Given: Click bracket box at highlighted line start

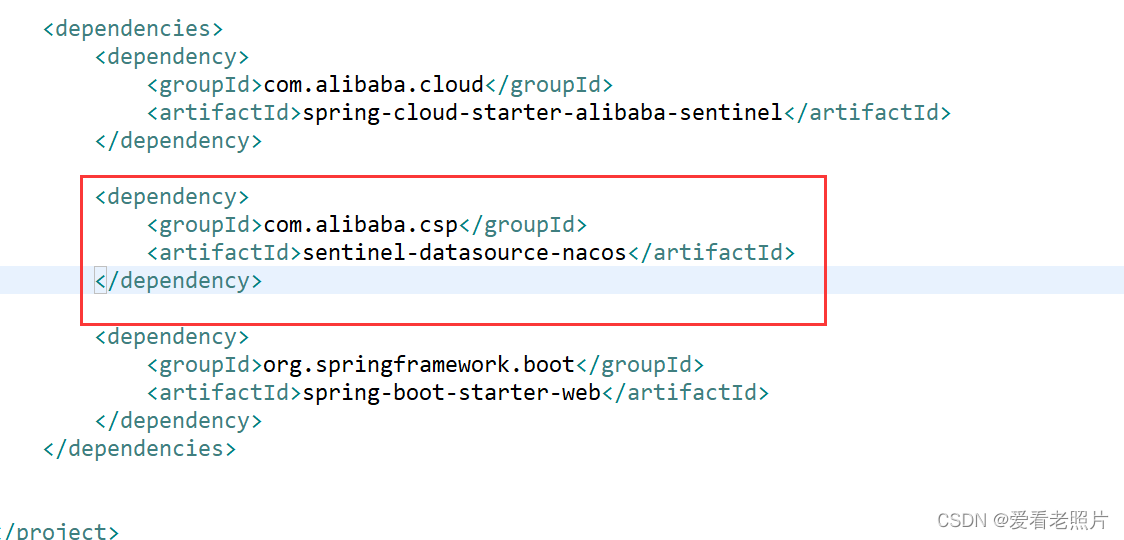Looking at the screenshot, I should [100, 281].
